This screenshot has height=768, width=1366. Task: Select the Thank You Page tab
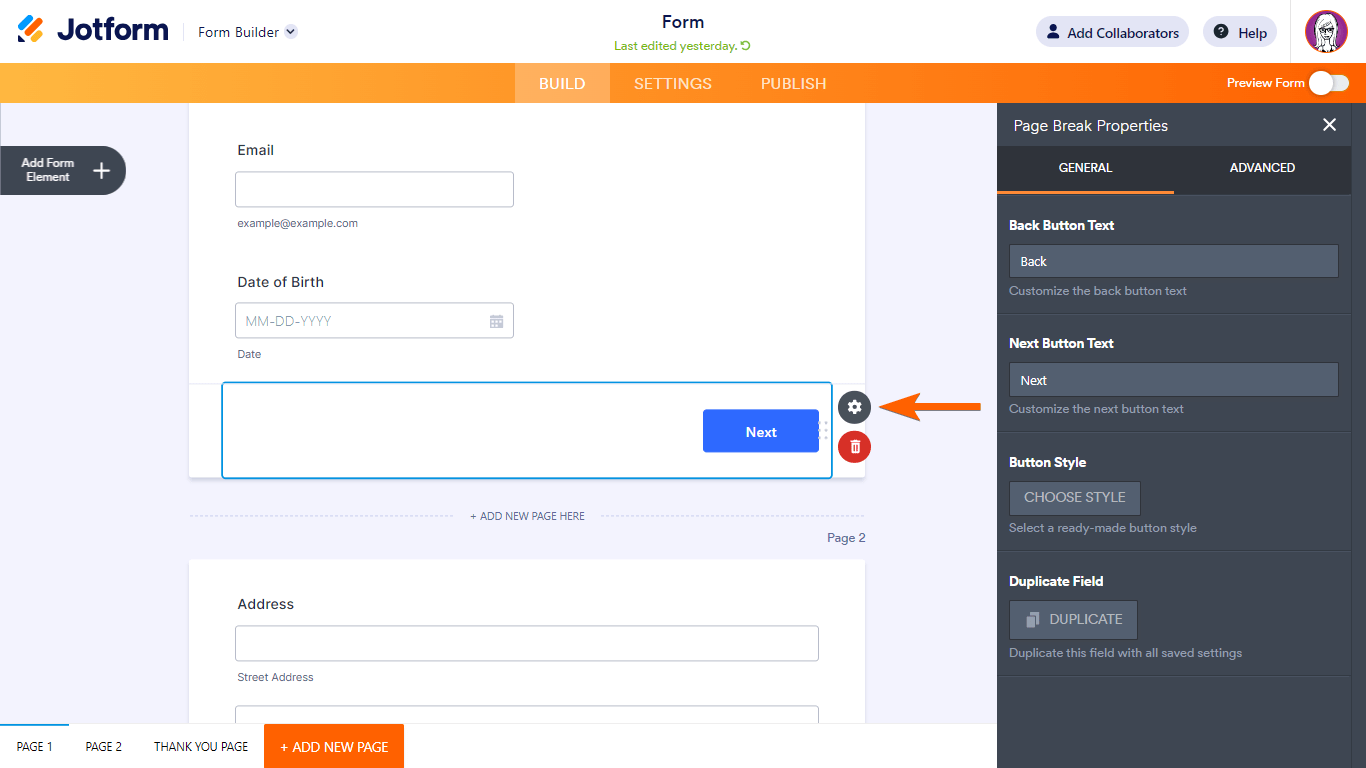click(x=201, y=747)
